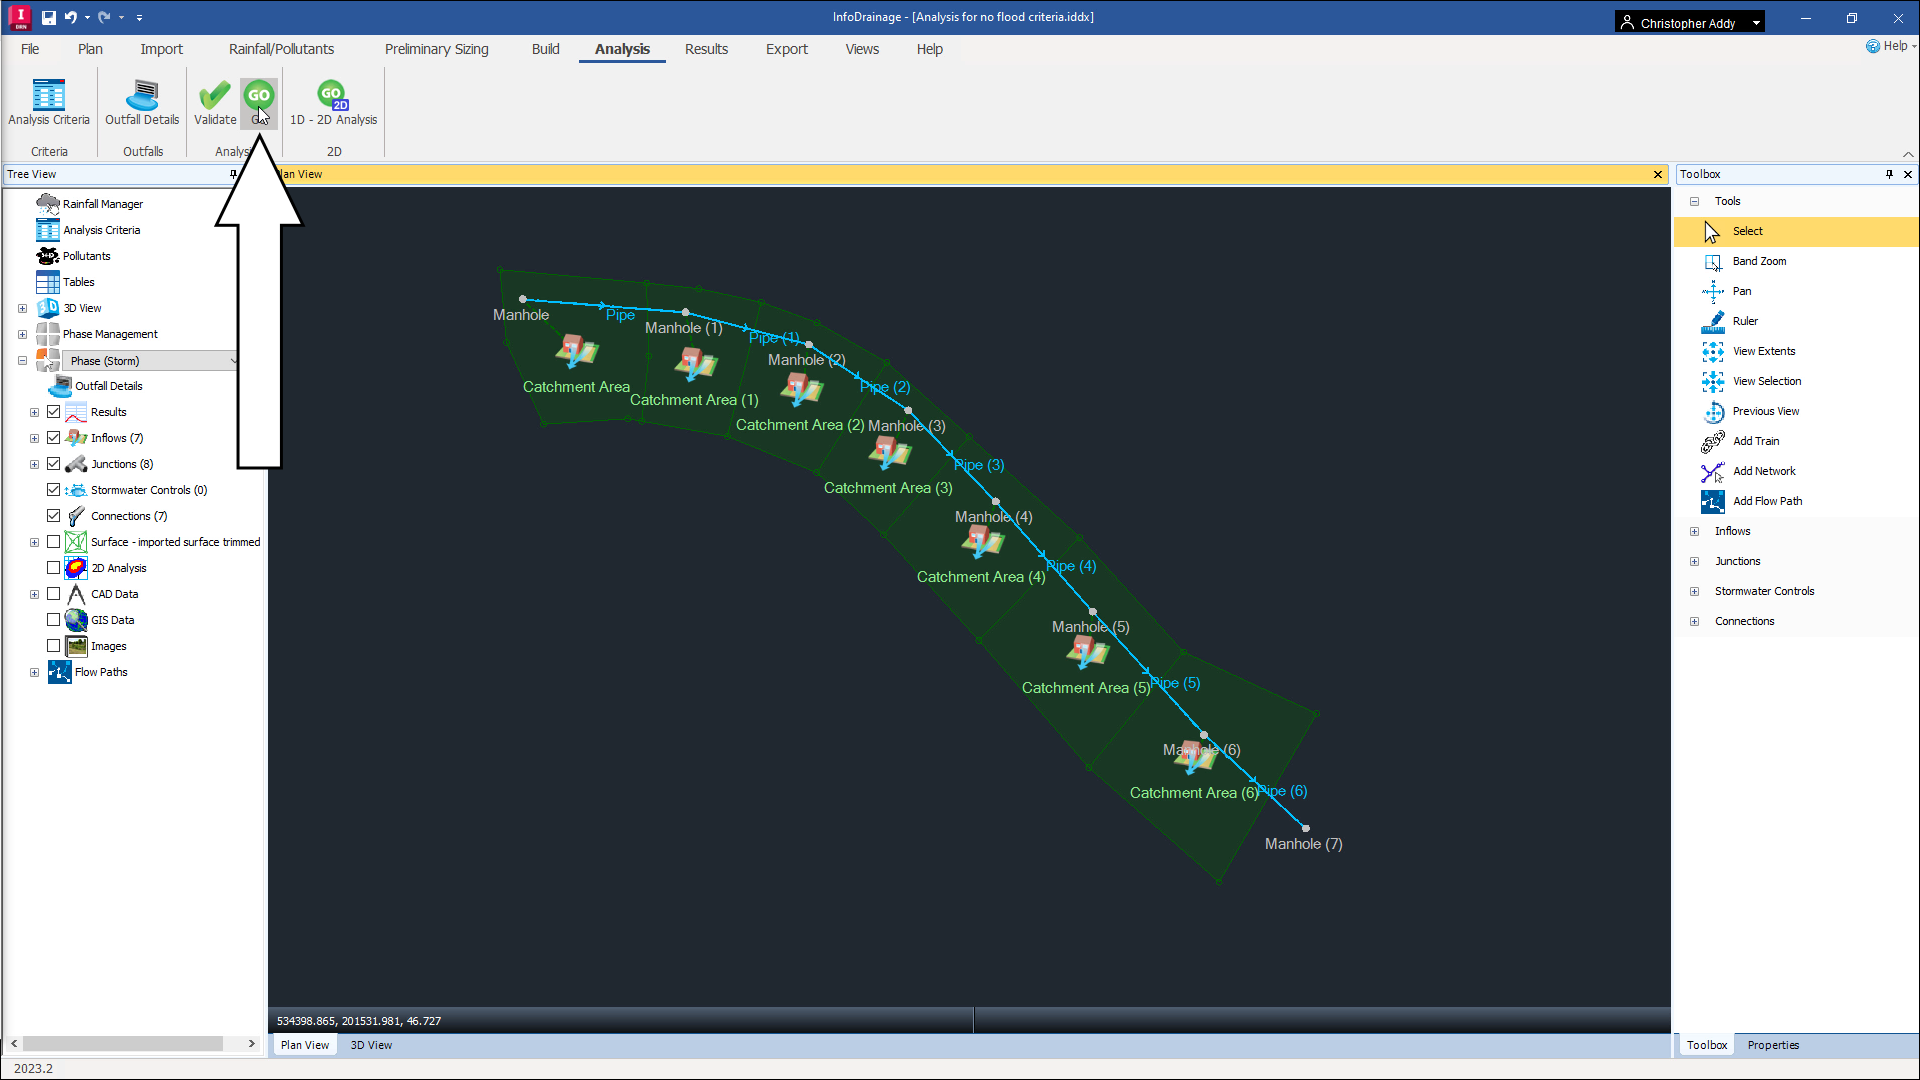
Task: Toggle the Surface imported surface trimmed checkbox
Action: [x=54, y=542]
